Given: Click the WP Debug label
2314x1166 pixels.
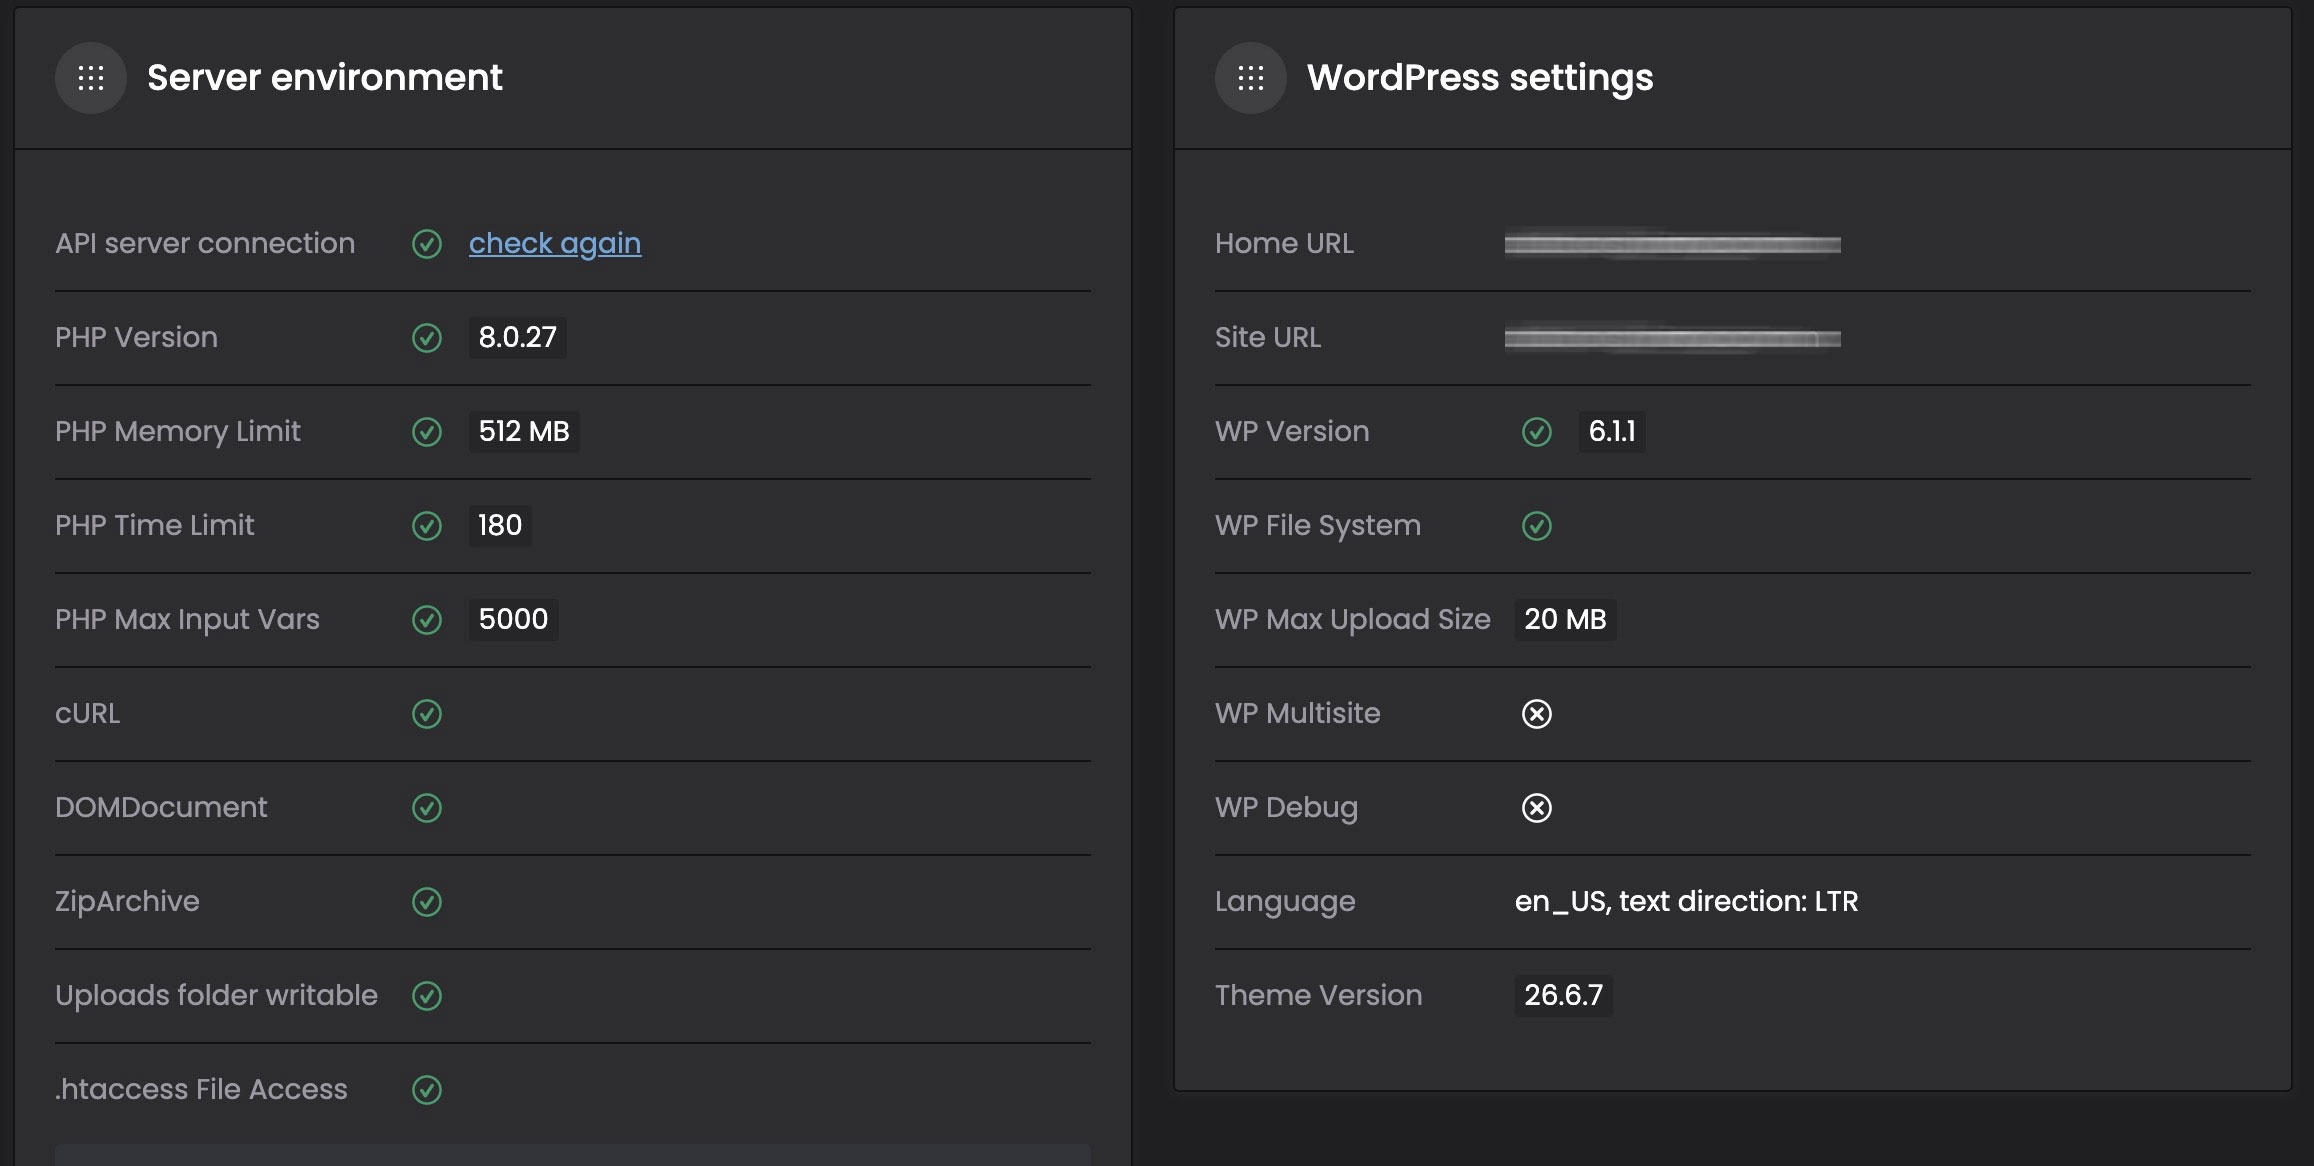Looking at the screenshot, I should [x=1286, y=807].
